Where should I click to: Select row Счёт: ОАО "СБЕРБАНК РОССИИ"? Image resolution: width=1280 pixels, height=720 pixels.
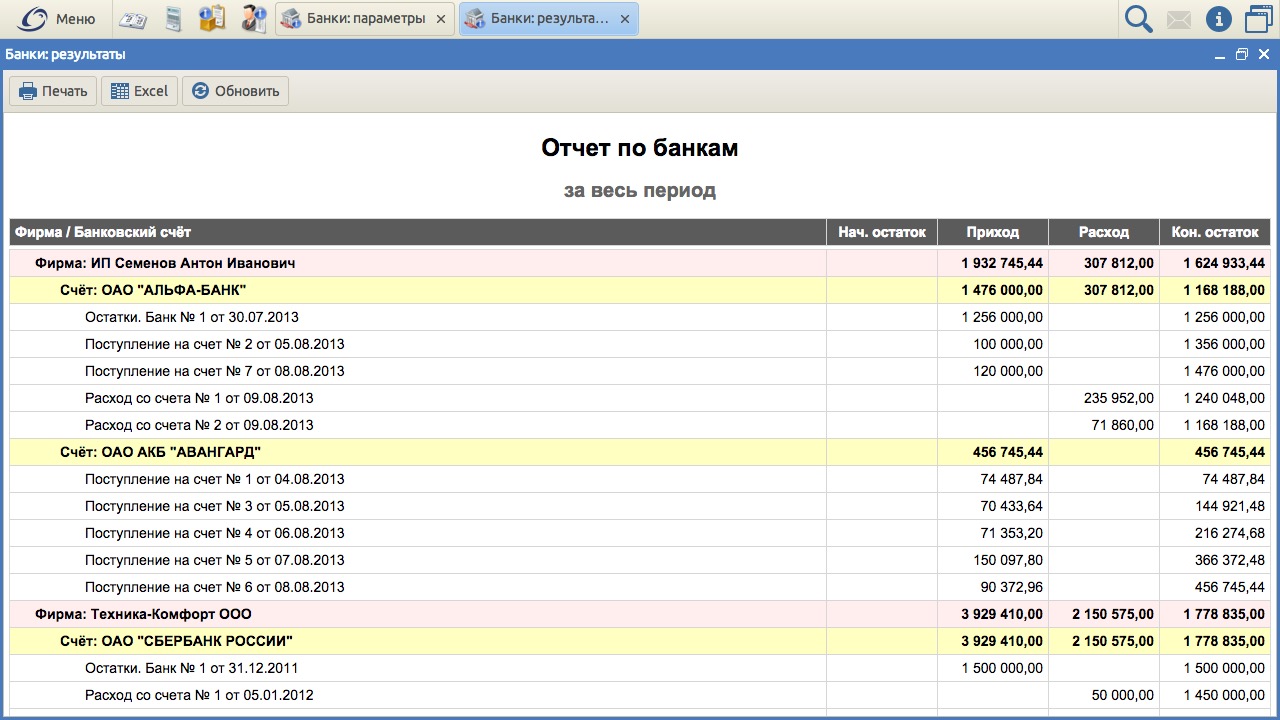tap(640, 641)
